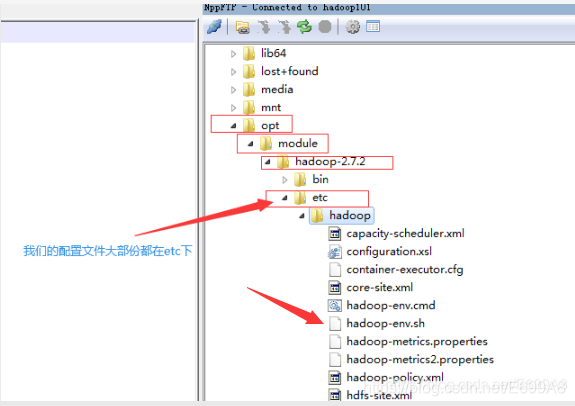Select the opt folder icon
This screenshot has width=575, height=406.
pos(249,125)
